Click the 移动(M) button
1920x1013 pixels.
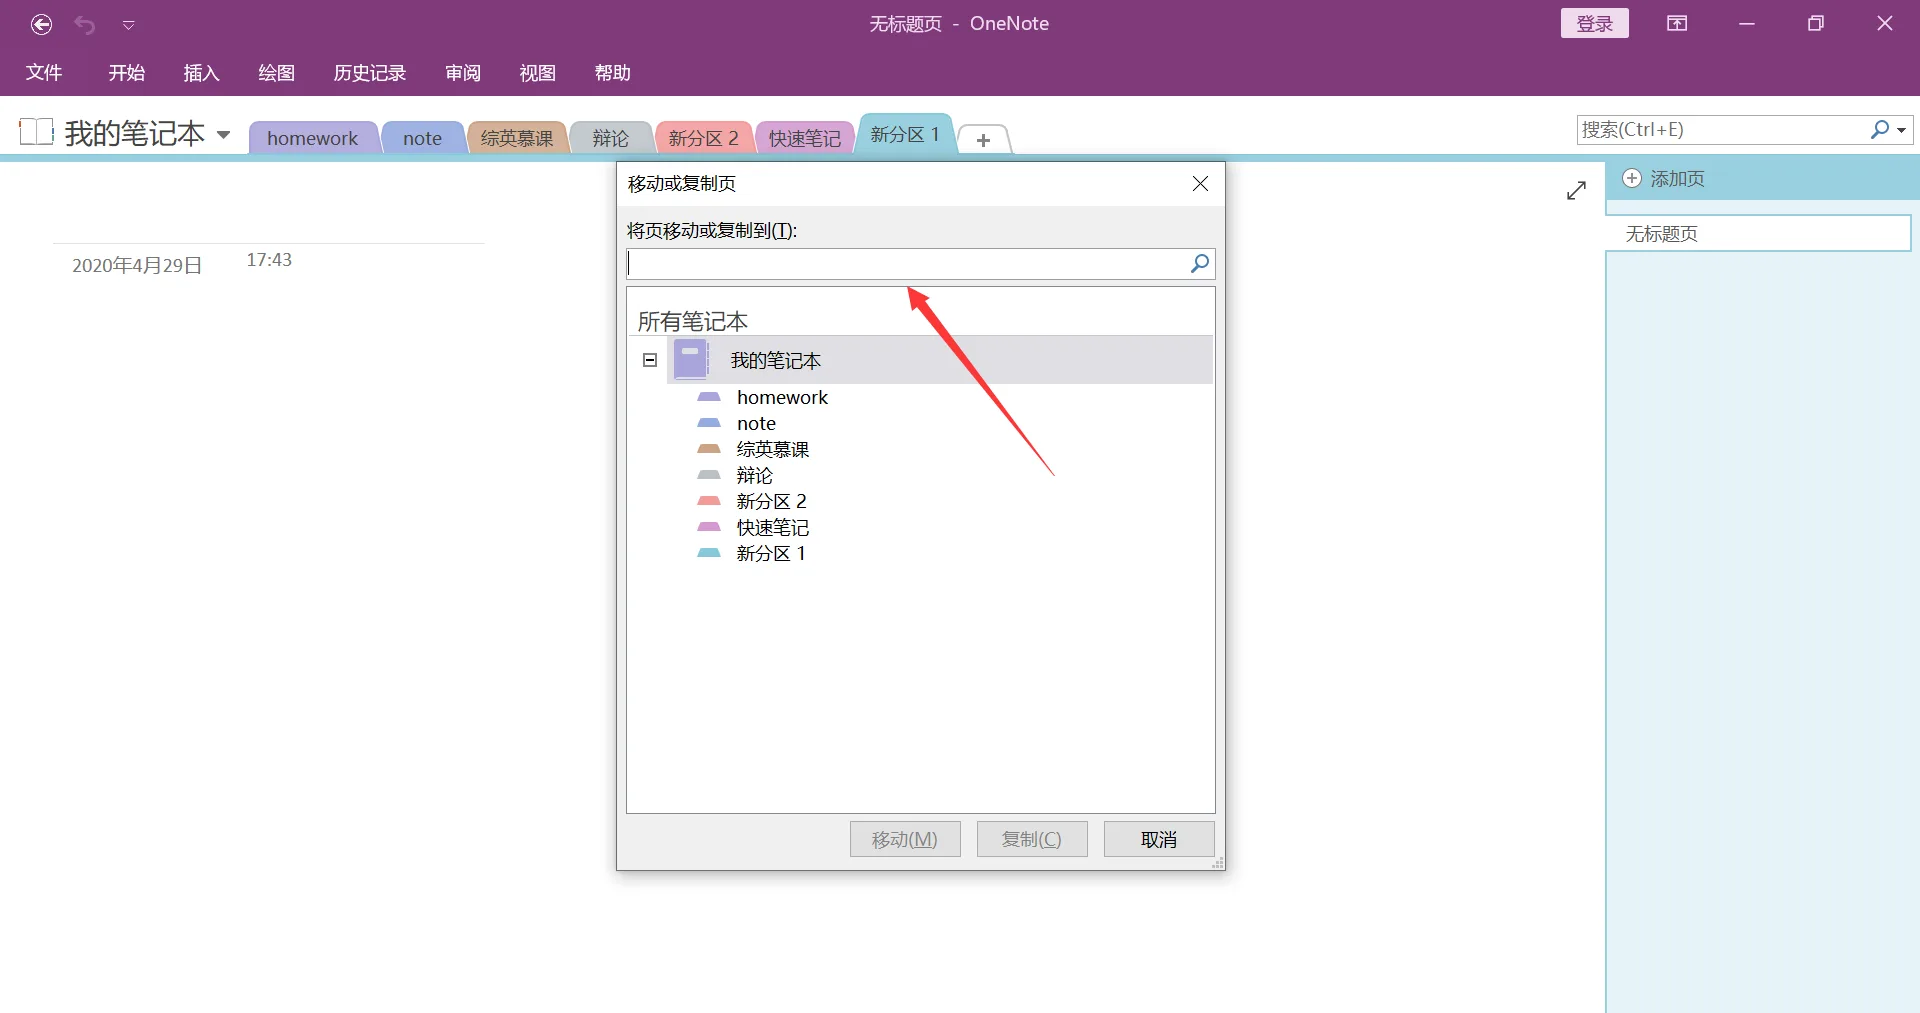coord(905,839)
